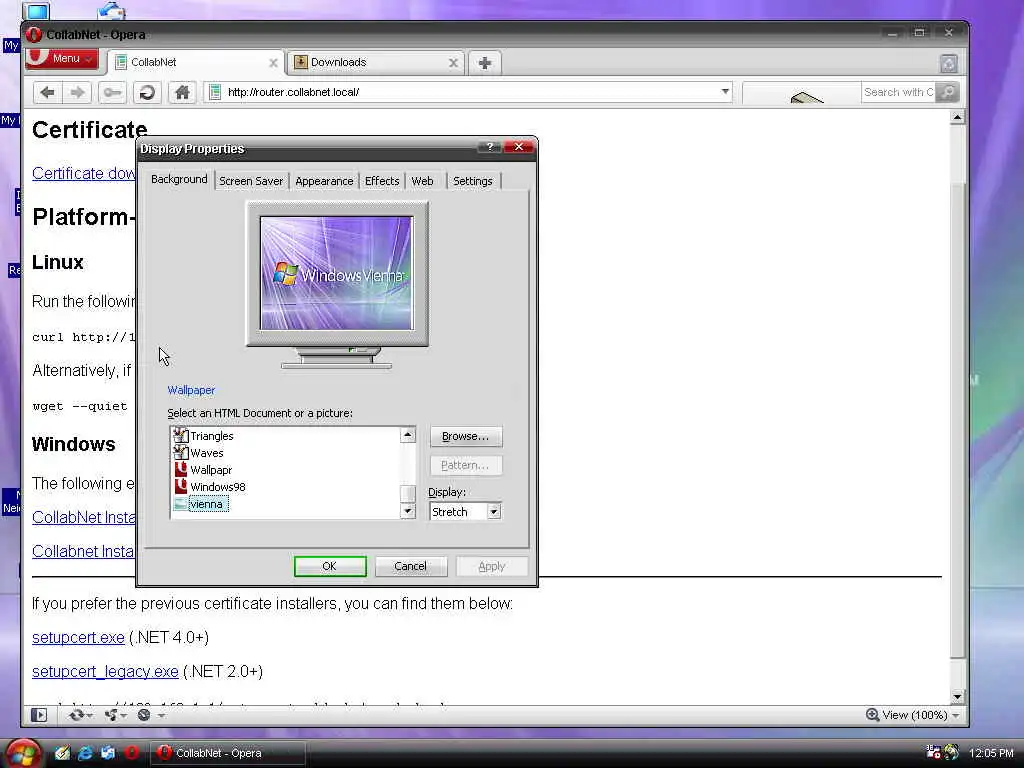Click the search magnifier button in Opera
Screen dimensions: 1024x768
coord(946,92)
